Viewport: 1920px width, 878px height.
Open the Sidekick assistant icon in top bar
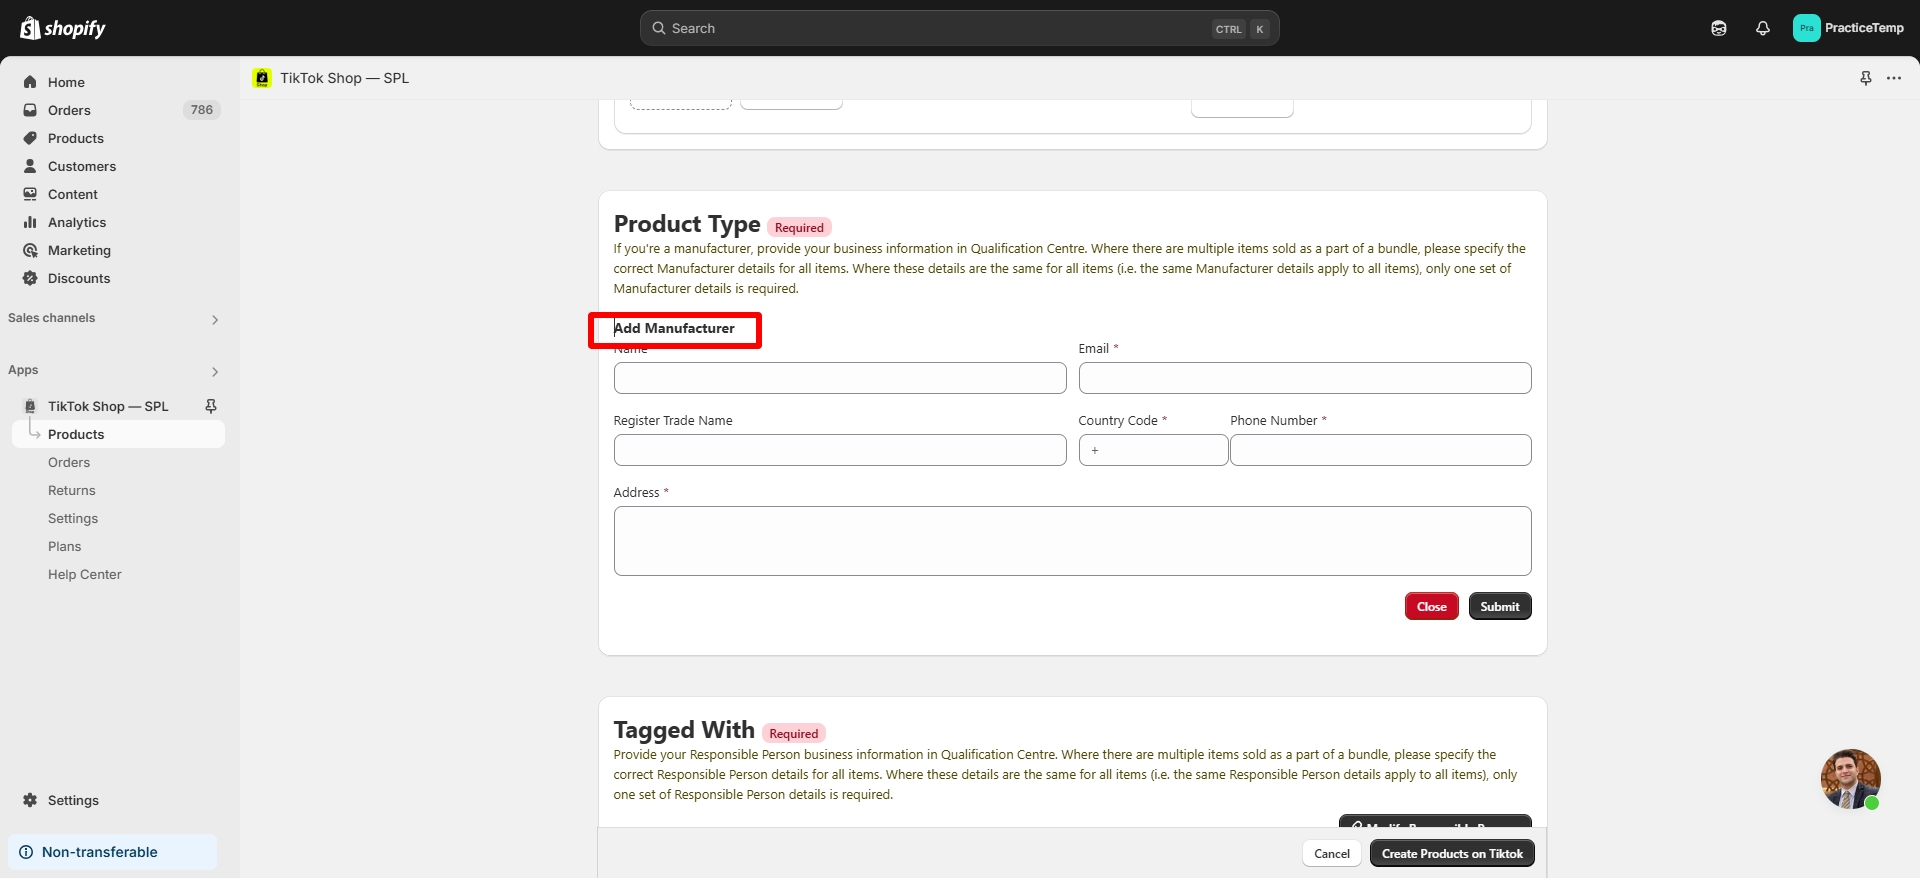point(1718,28)
